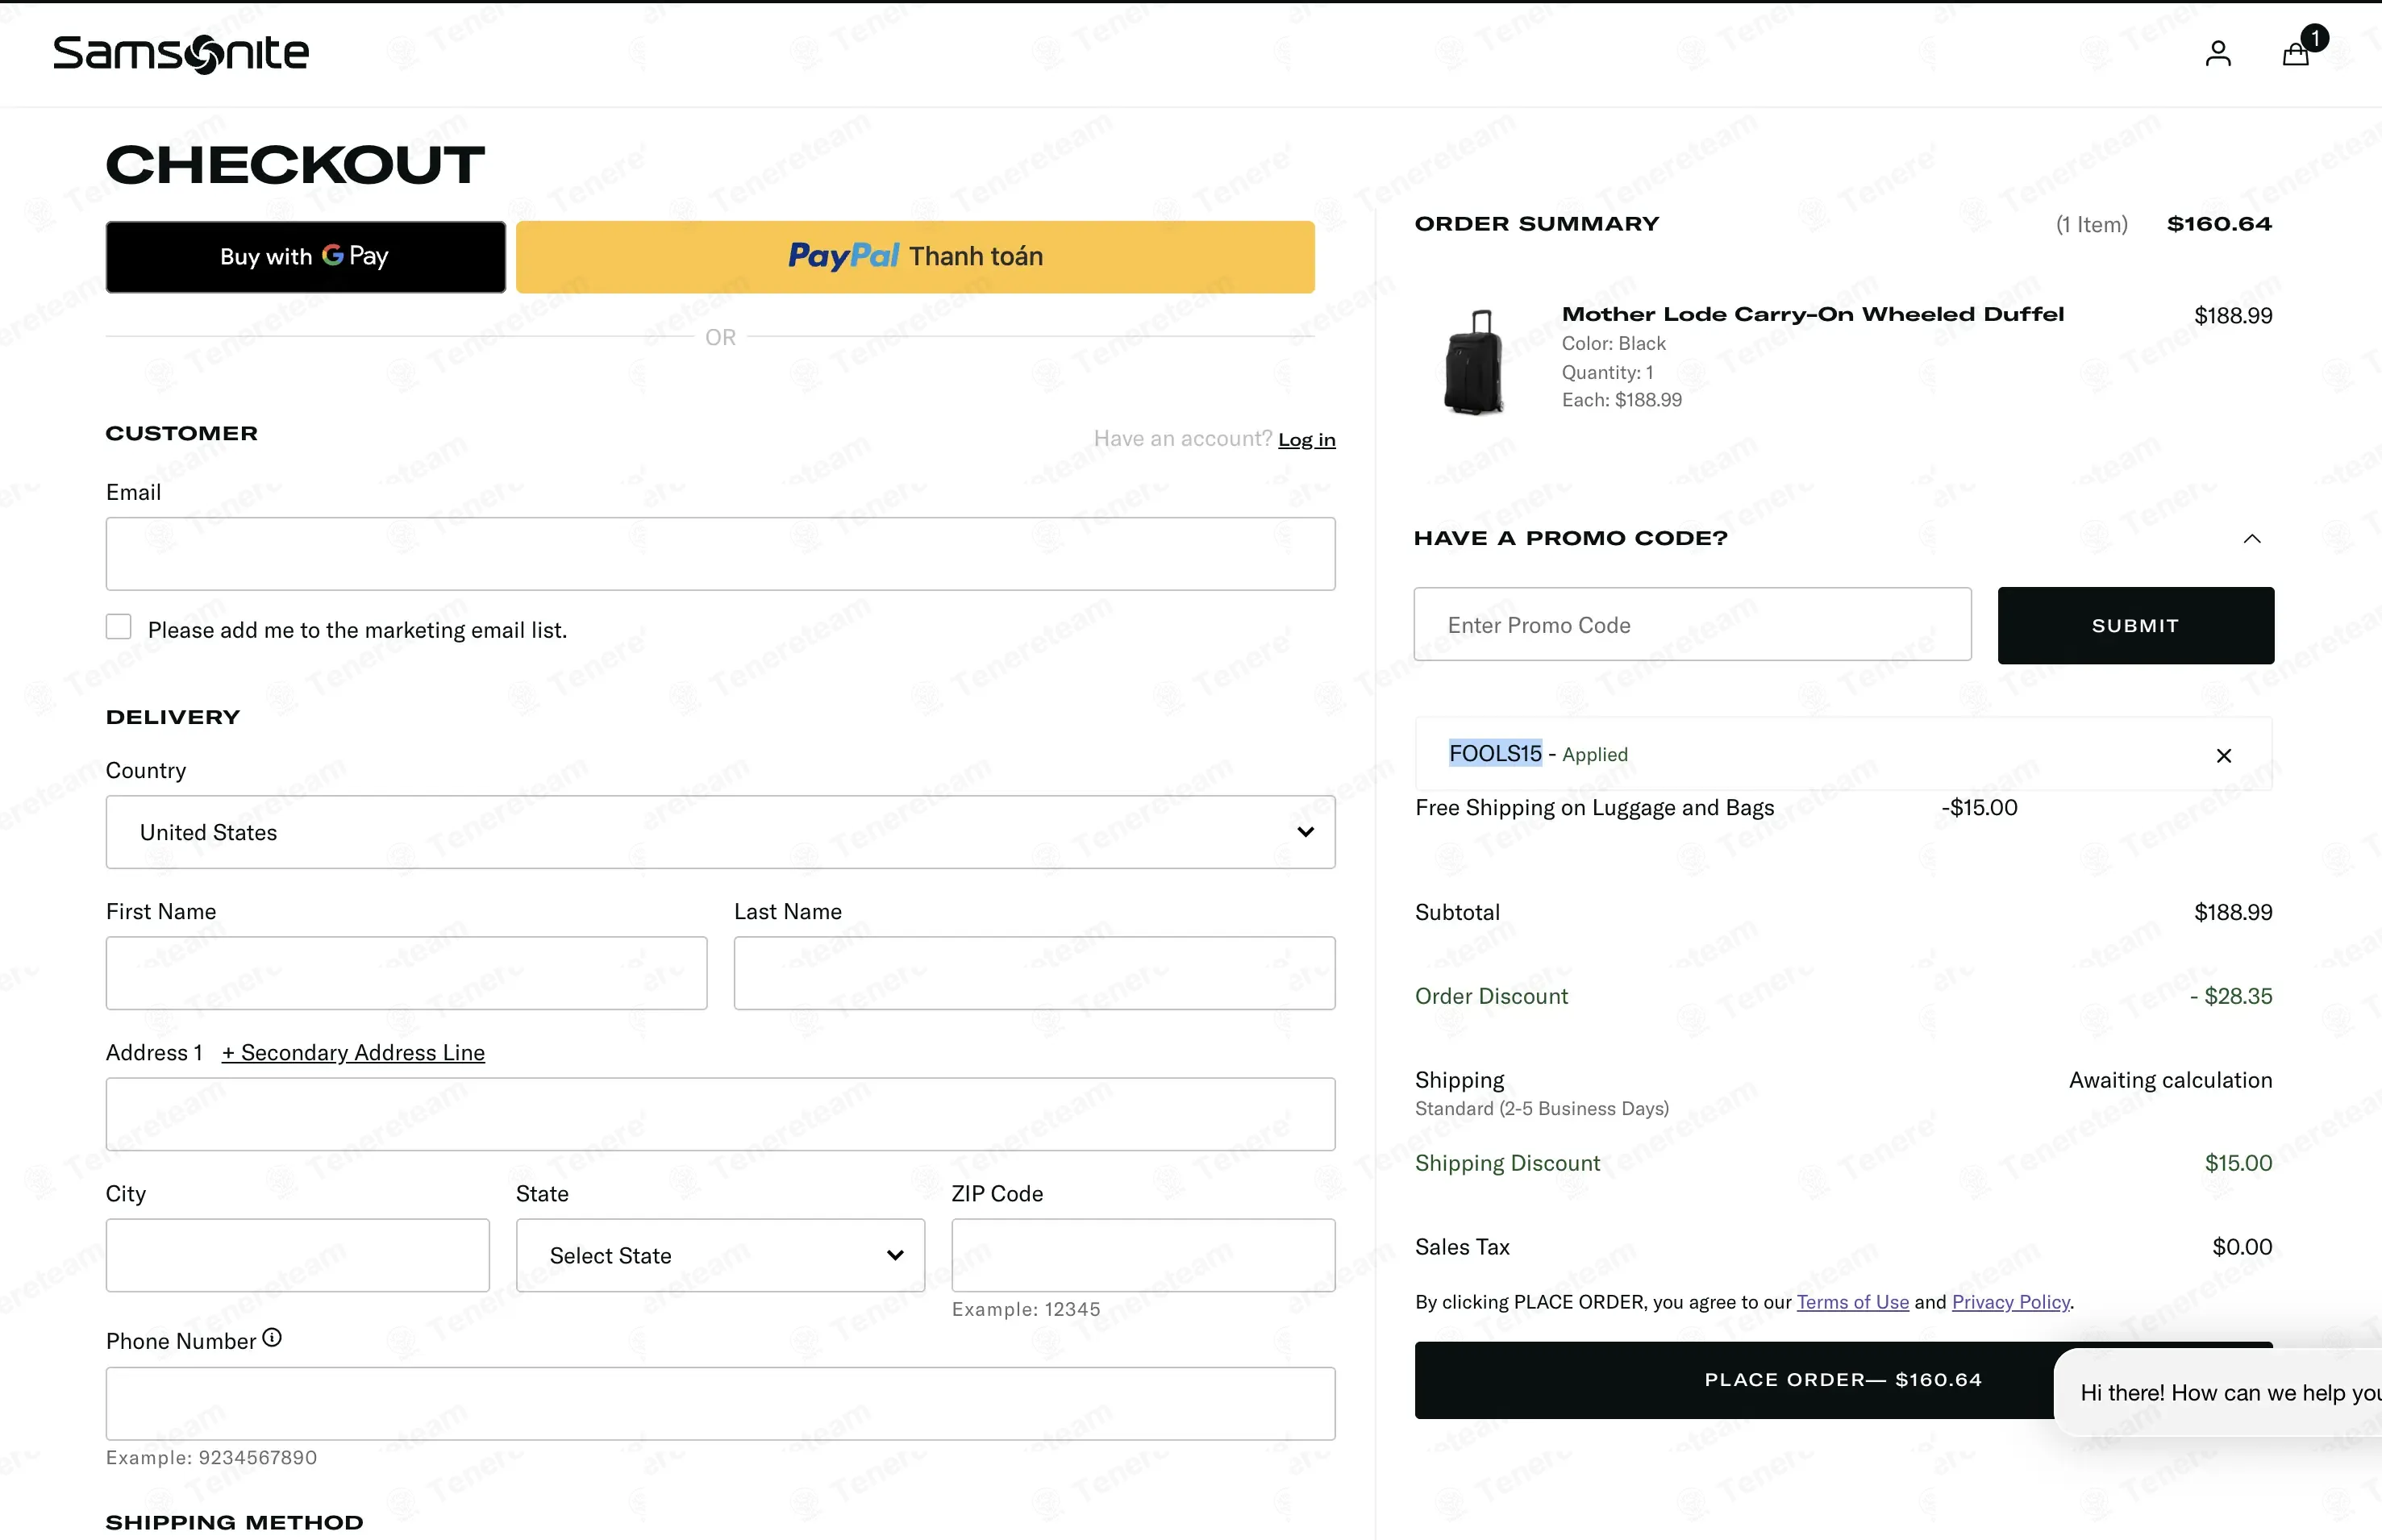Focus the Enter Promo Code field
Image resolution: width=2382 pixels, height=1540 pixels.
[x=1692, y=625]
